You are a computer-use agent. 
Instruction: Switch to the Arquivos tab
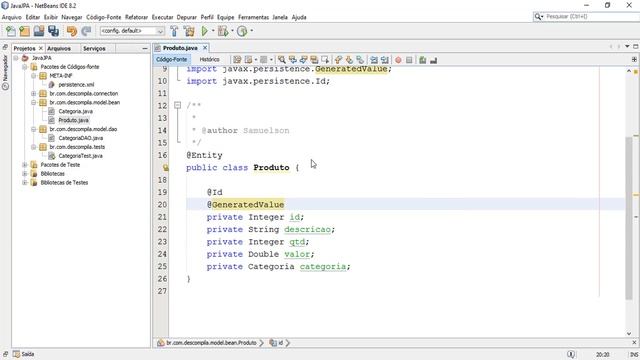pyautogui.click(x=59, y=48)
